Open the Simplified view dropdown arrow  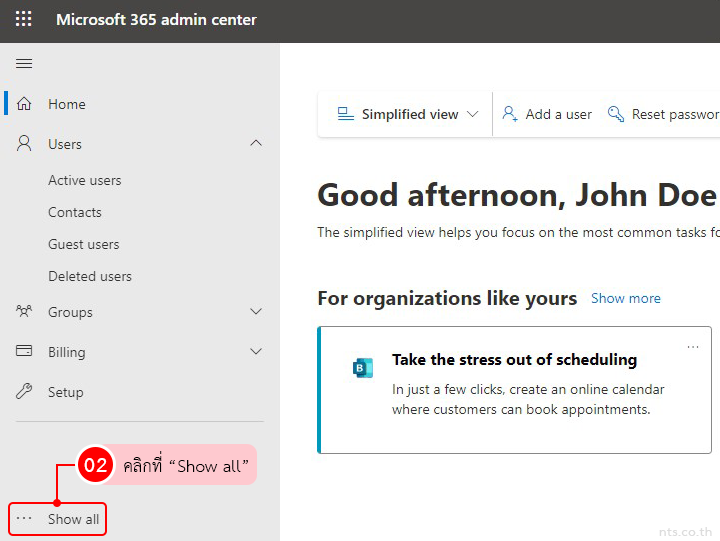pos(472,114)
